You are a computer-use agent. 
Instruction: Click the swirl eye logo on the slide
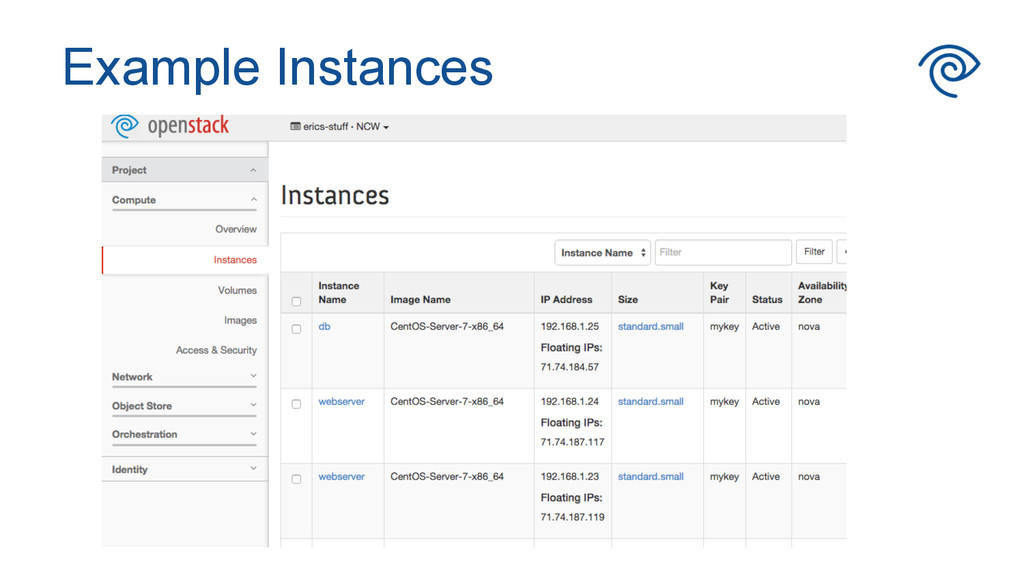coord(948,70)
